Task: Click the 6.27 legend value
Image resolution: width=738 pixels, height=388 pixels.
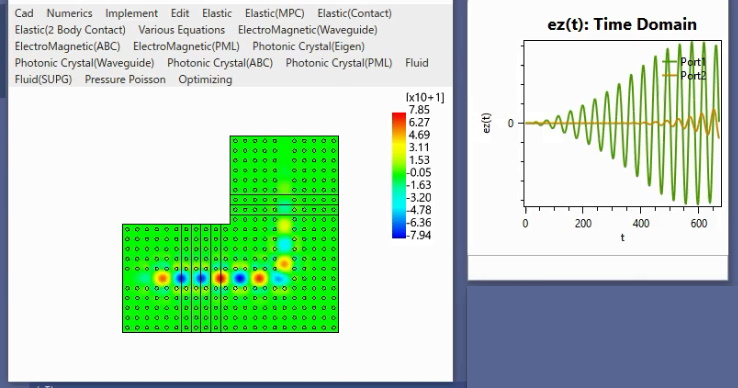Action: tap(419, 122)
